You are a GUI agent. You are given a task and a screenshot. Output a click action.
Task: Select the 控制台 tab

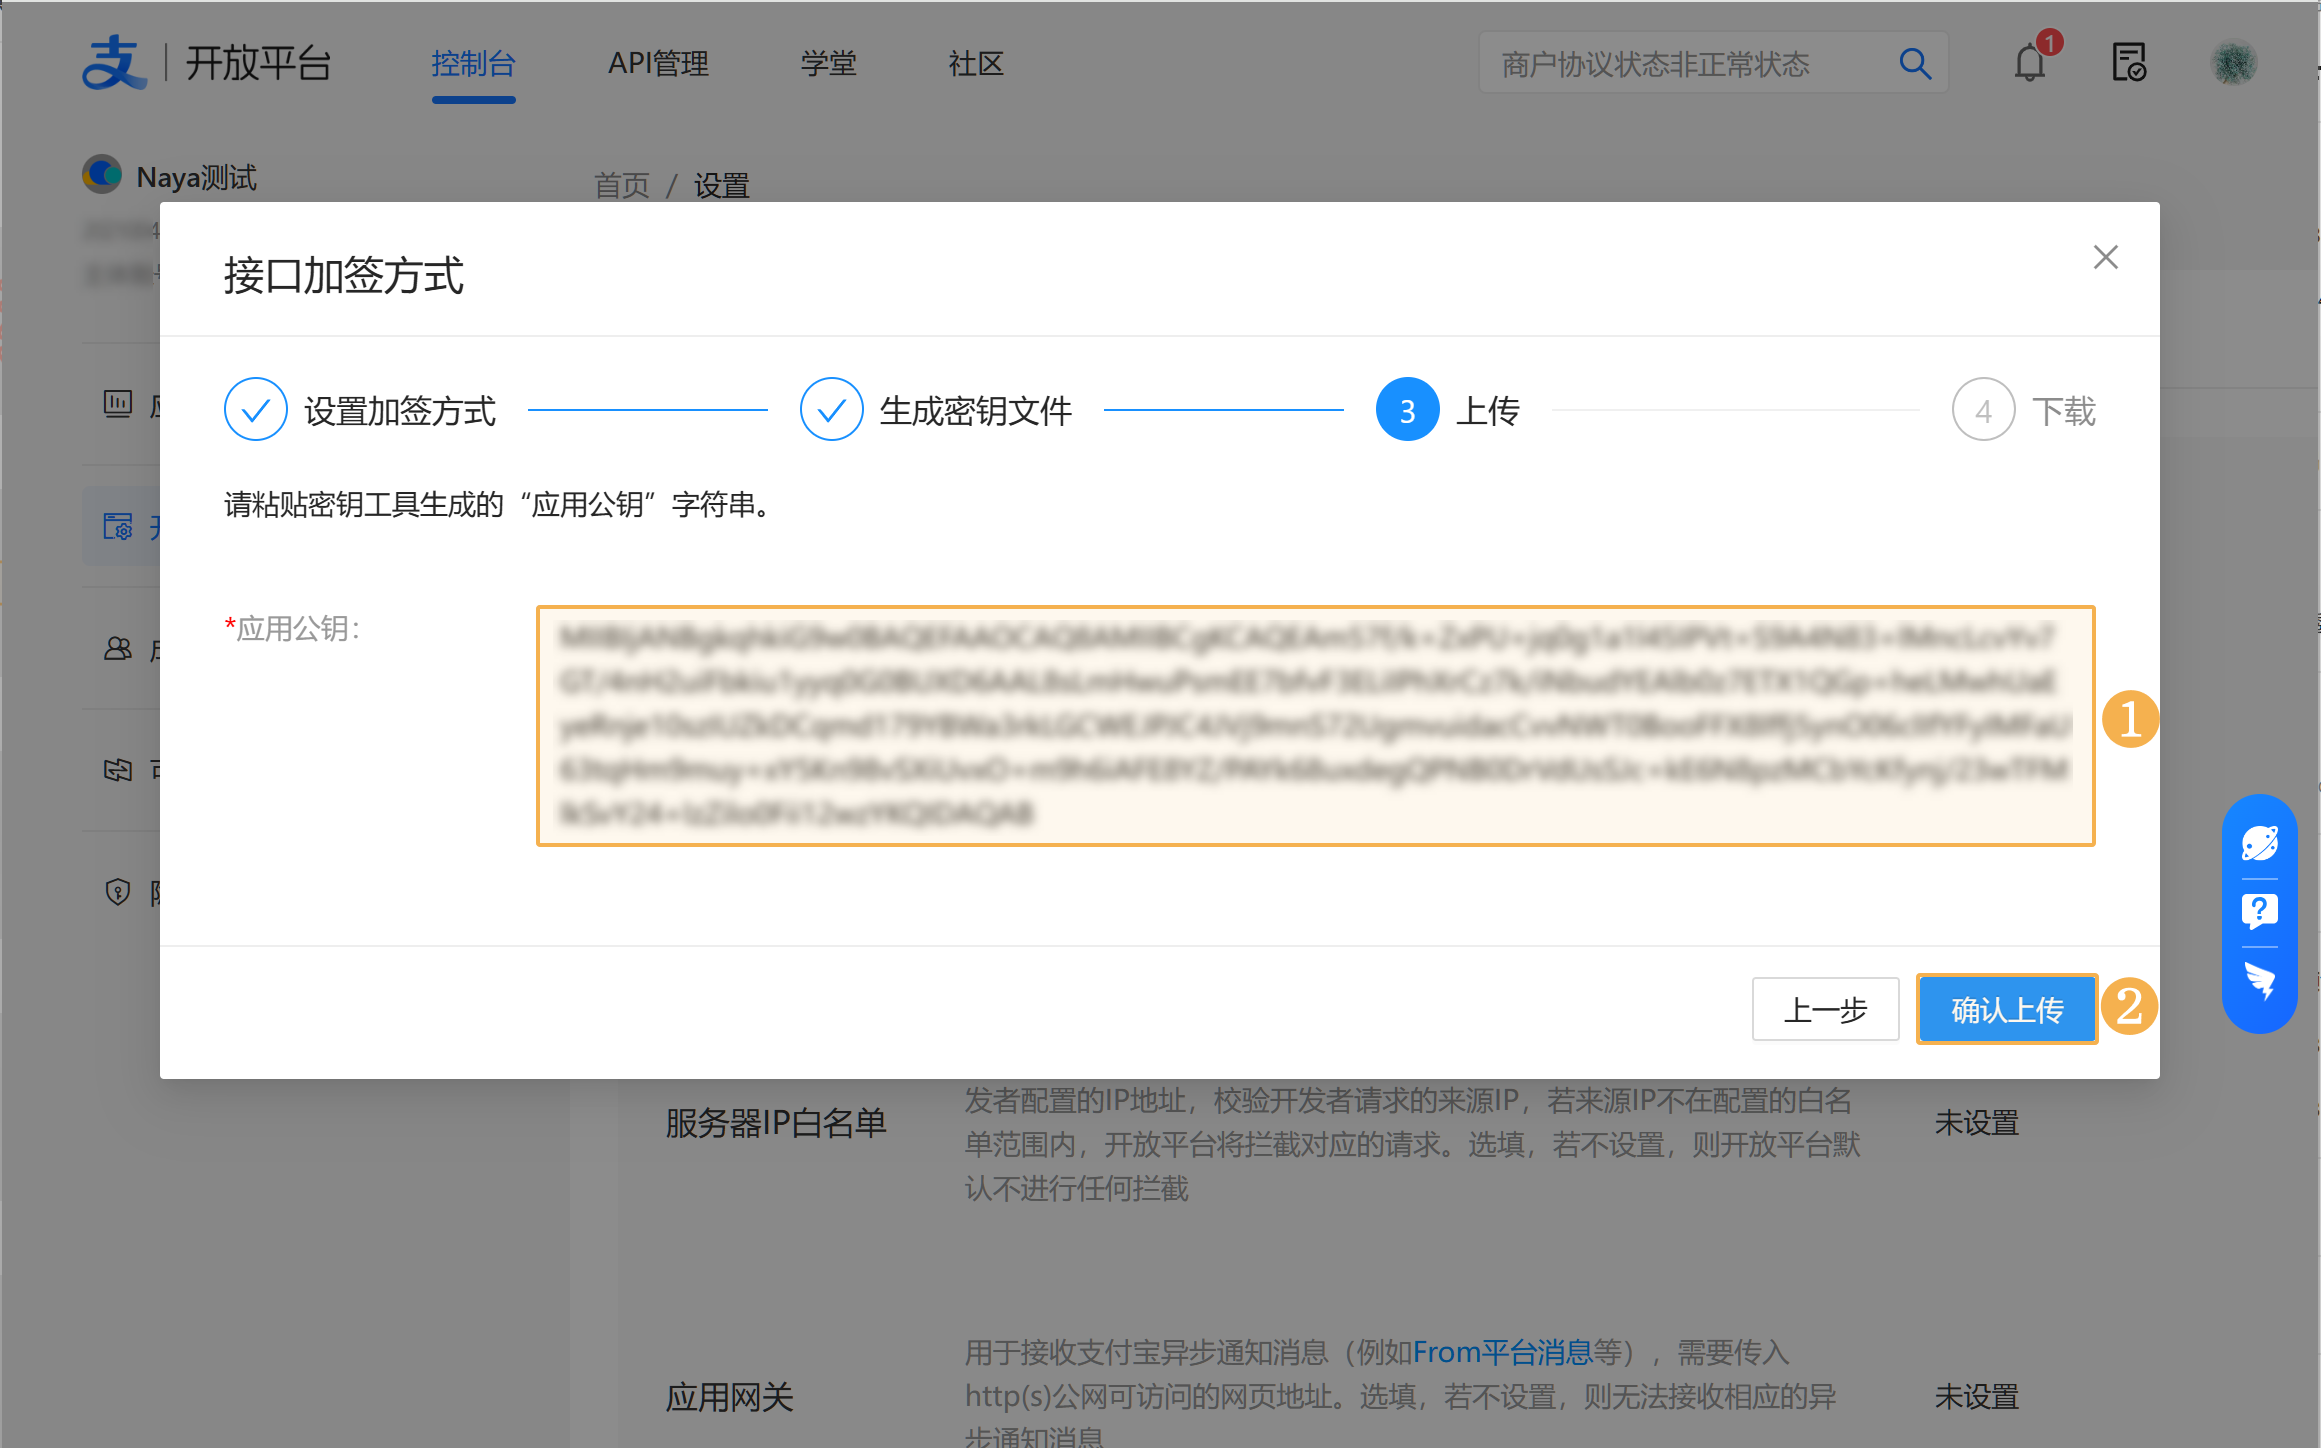click(x=473, y=64)
